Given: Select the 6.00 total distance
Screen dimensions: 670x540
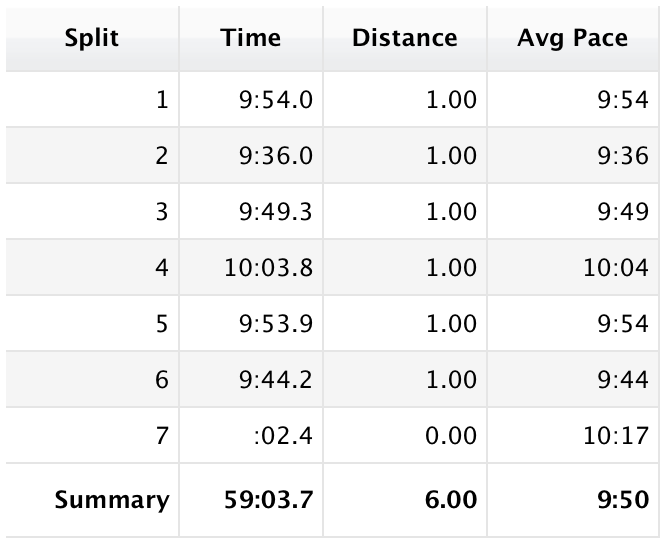Looking at the screenshot, I should (x=451, y=499).
